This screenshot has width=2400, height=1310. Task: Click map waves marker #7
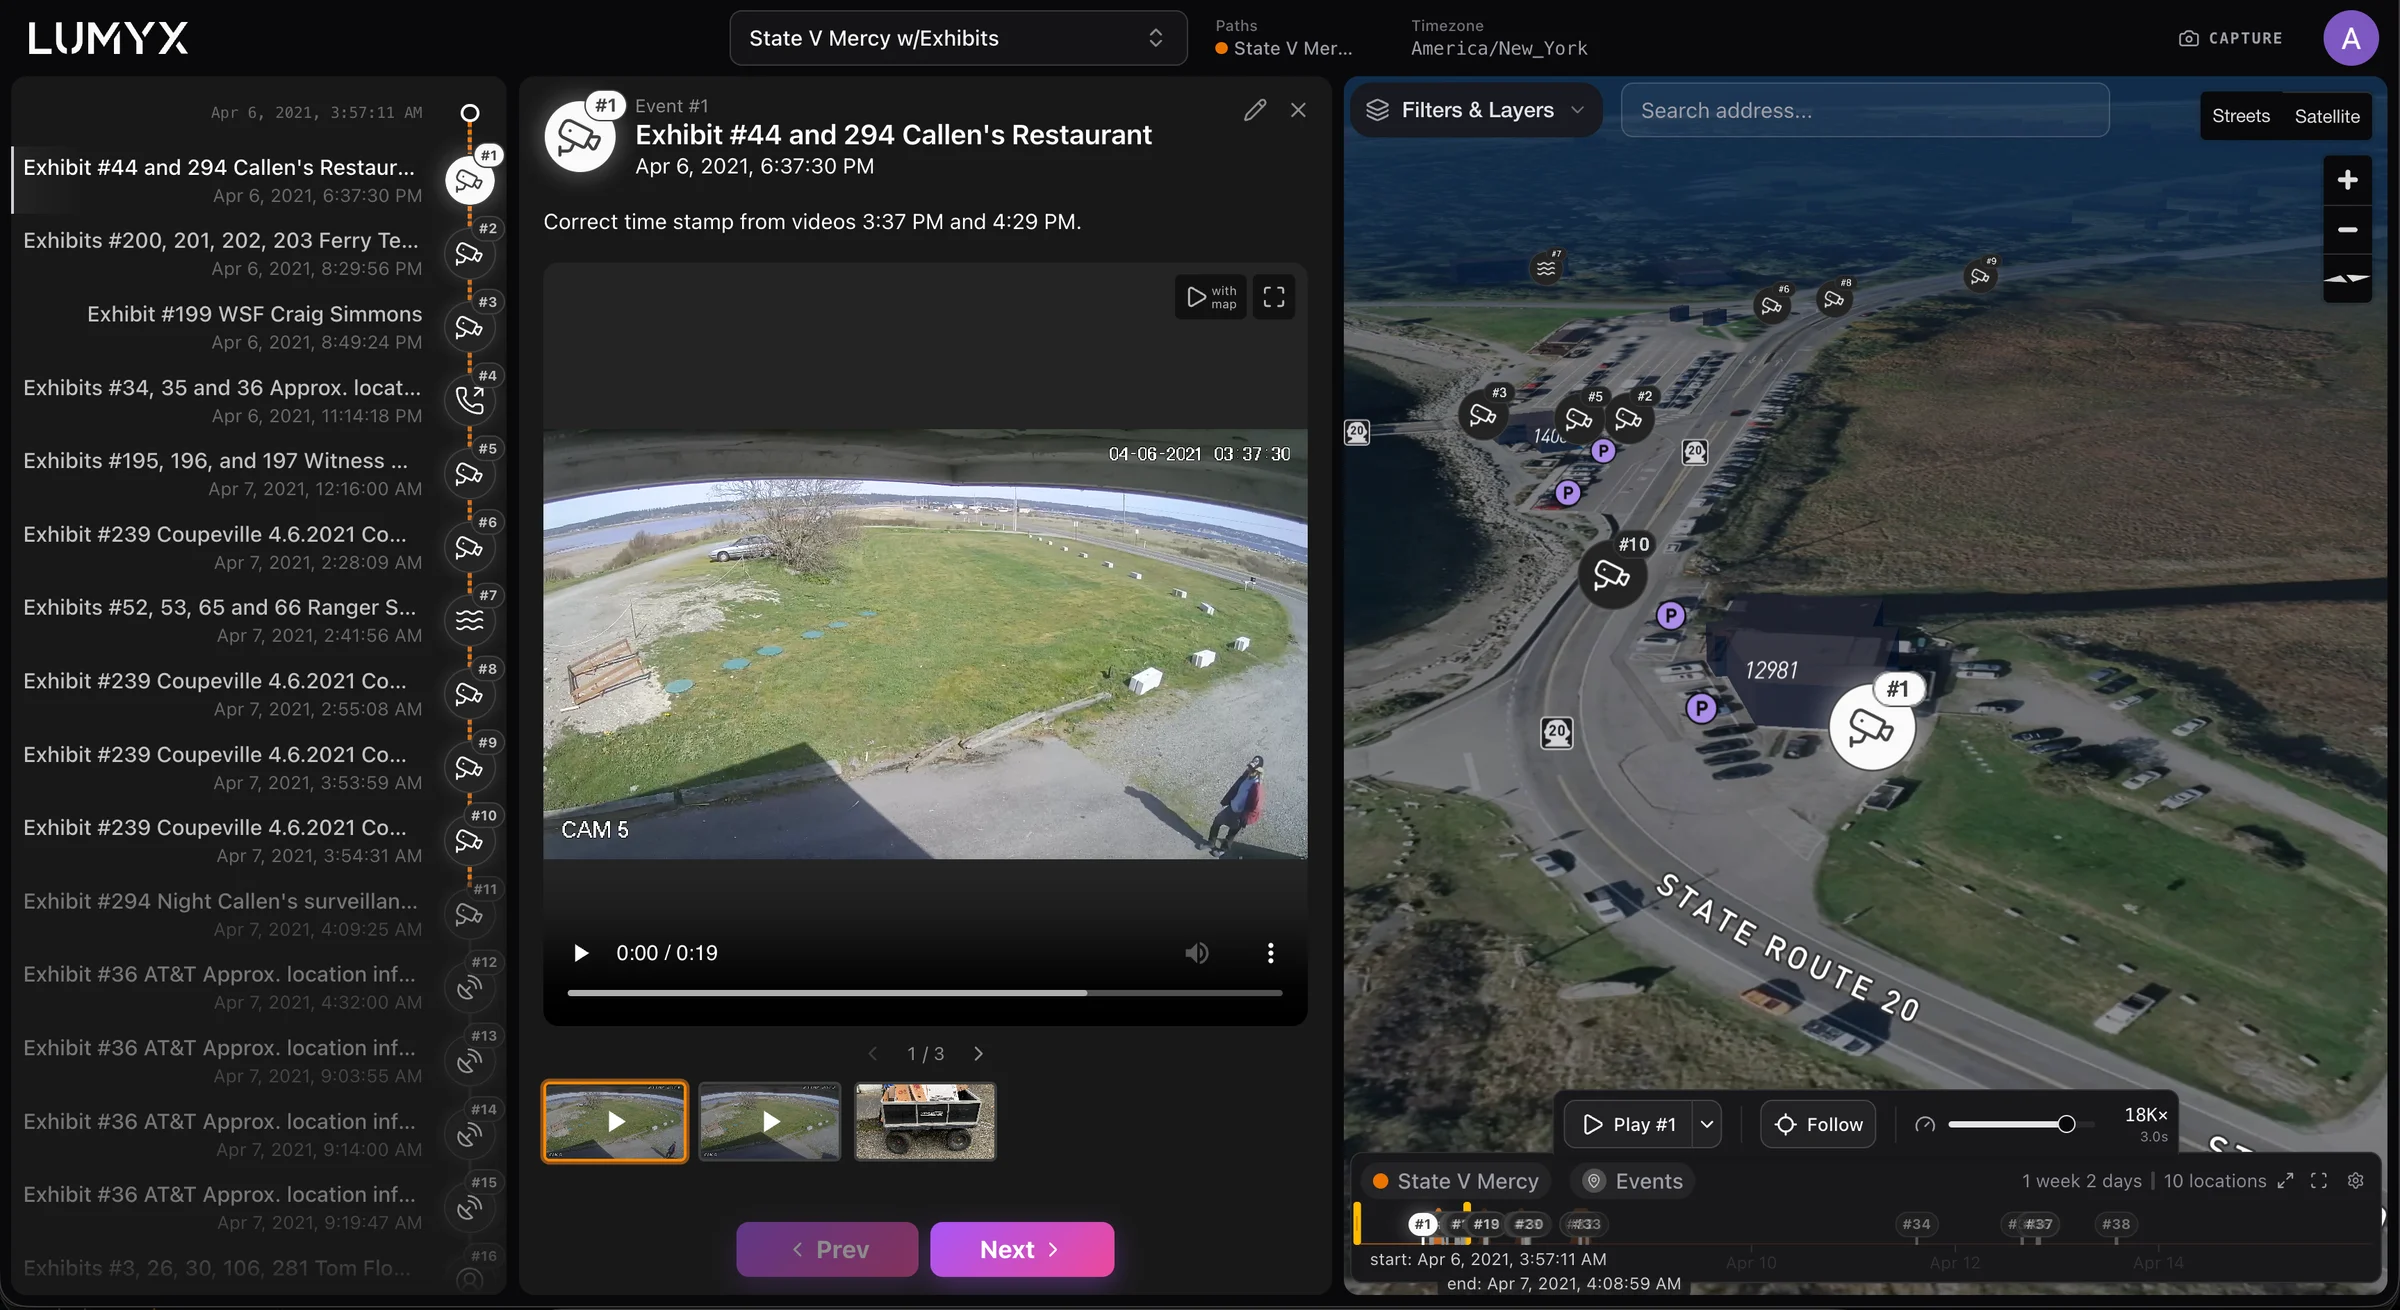tap(1546, 268)
